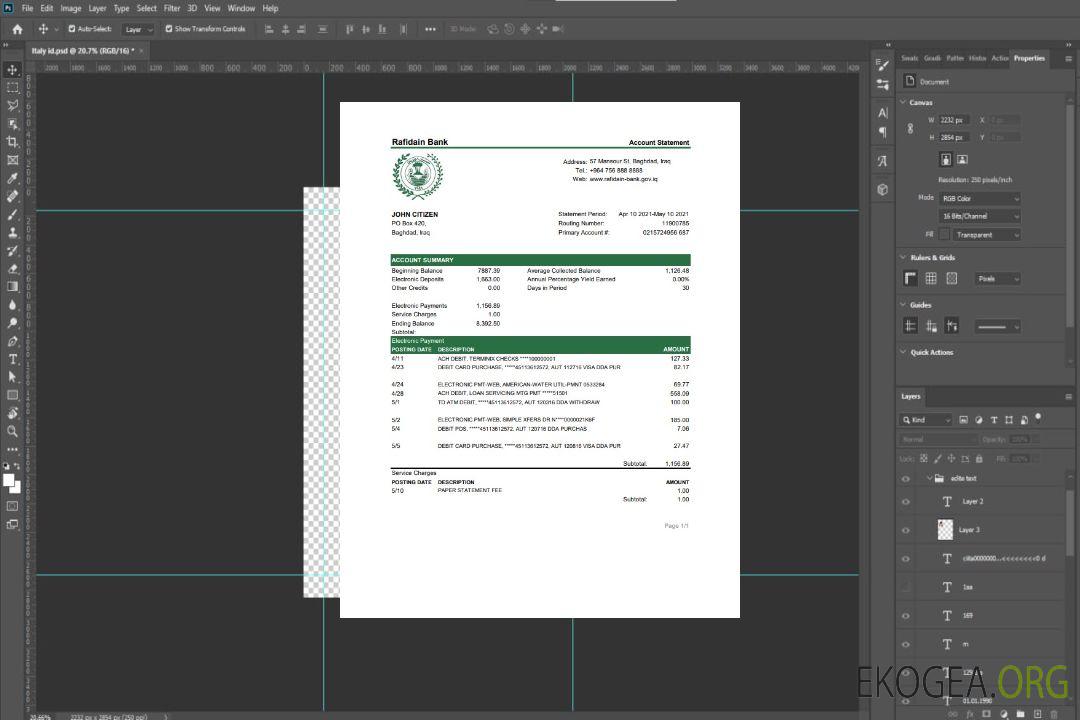Select the Dodge tool

pyautogui.click(x=12, y=322)
